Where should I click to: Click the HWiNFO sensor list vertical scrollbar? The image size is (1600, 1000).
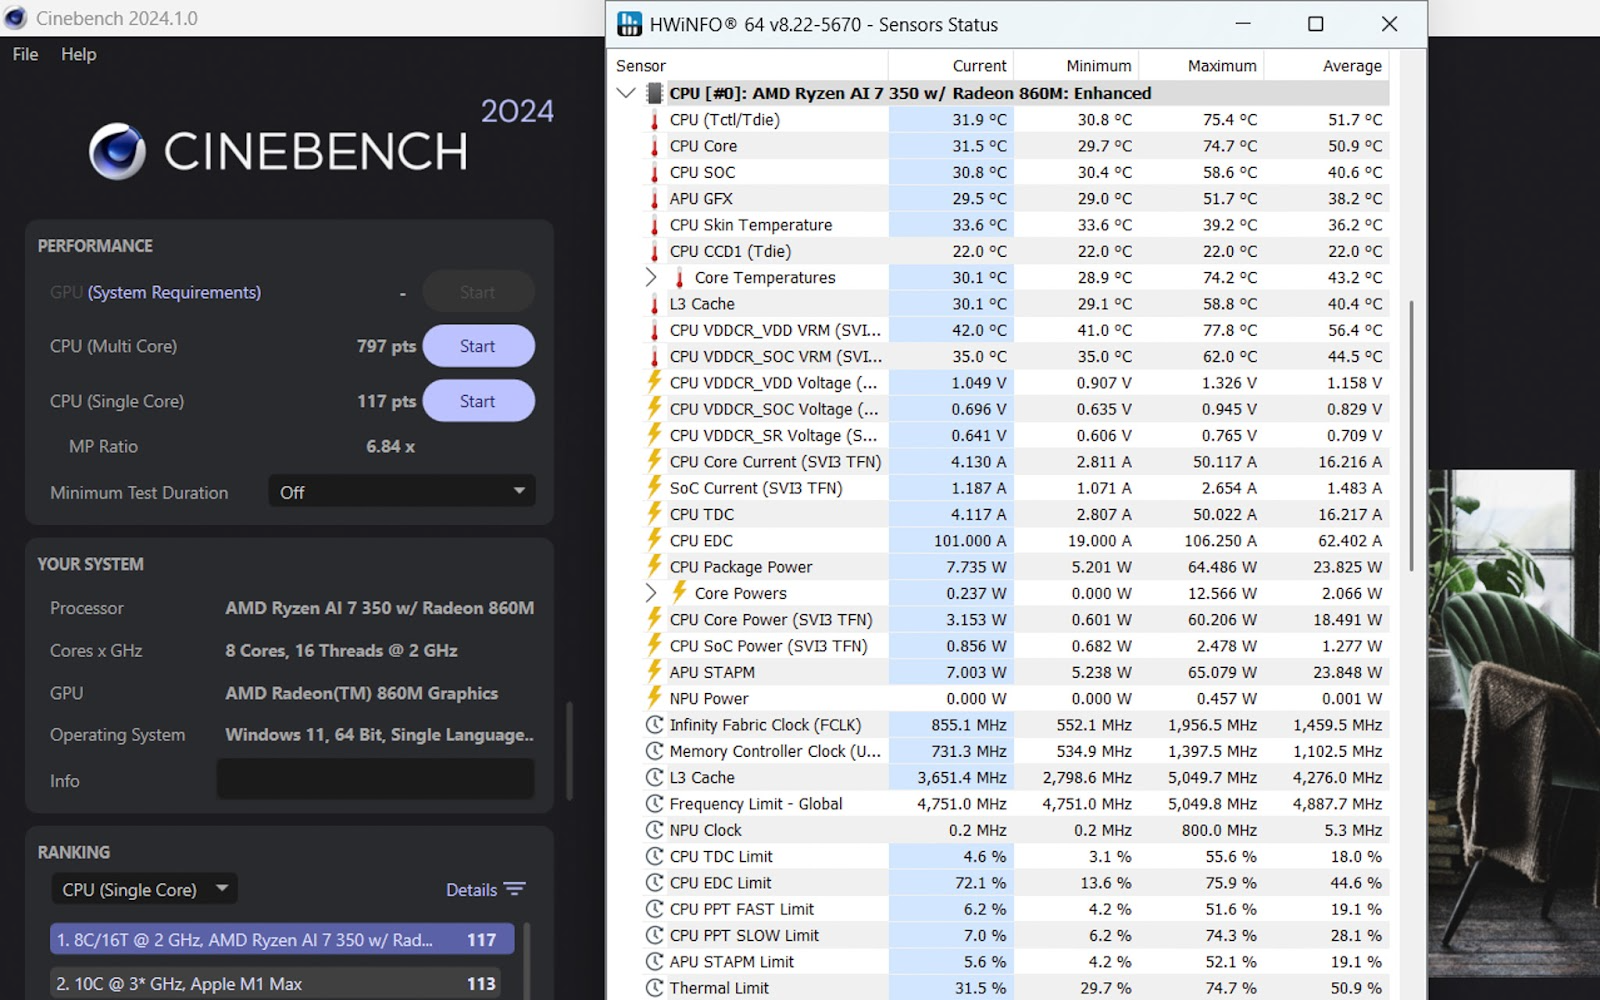coord(1412,435)
